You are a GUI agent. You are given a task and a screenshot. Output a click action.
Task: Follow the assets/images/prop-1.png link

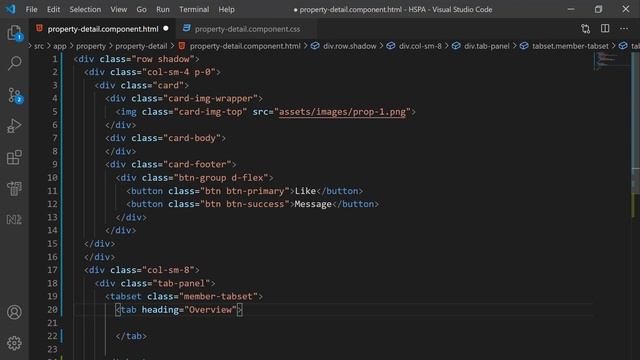(x=342, y=112)
